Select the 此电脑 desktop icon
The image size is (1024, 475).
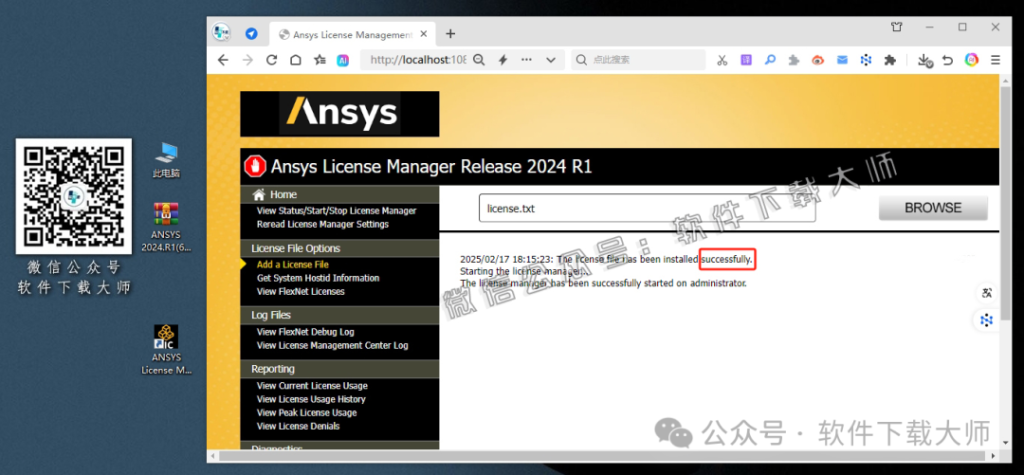pos(166,160)
